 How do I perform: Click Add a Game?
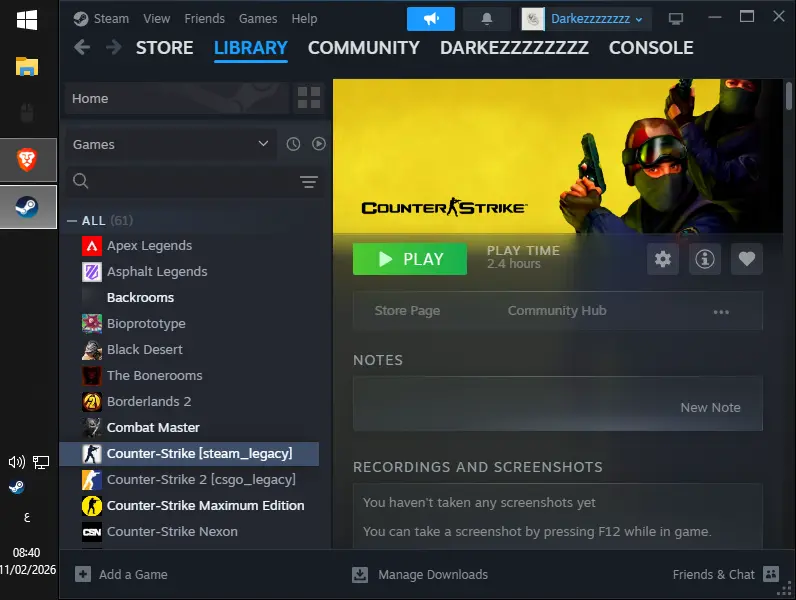pos(121,575)
